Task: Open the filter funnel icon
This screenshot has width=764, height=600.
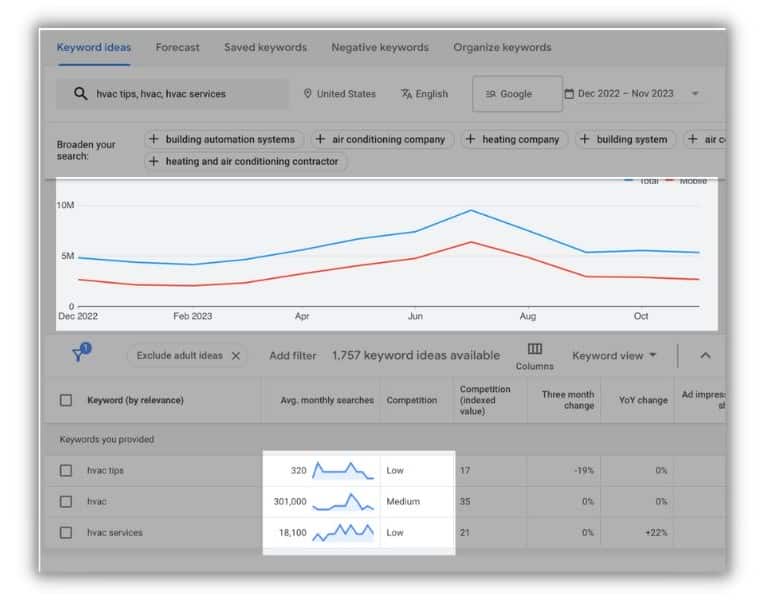Action: point(81,352)
